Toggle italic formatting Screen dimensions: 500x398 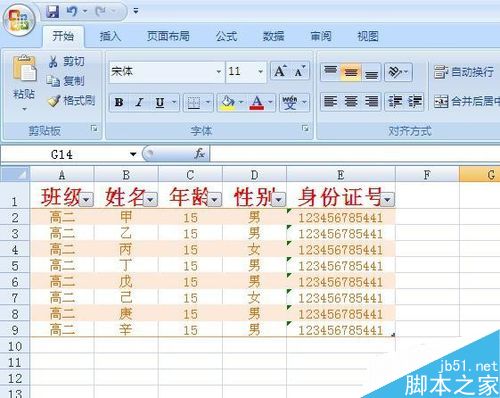(140, 102)
